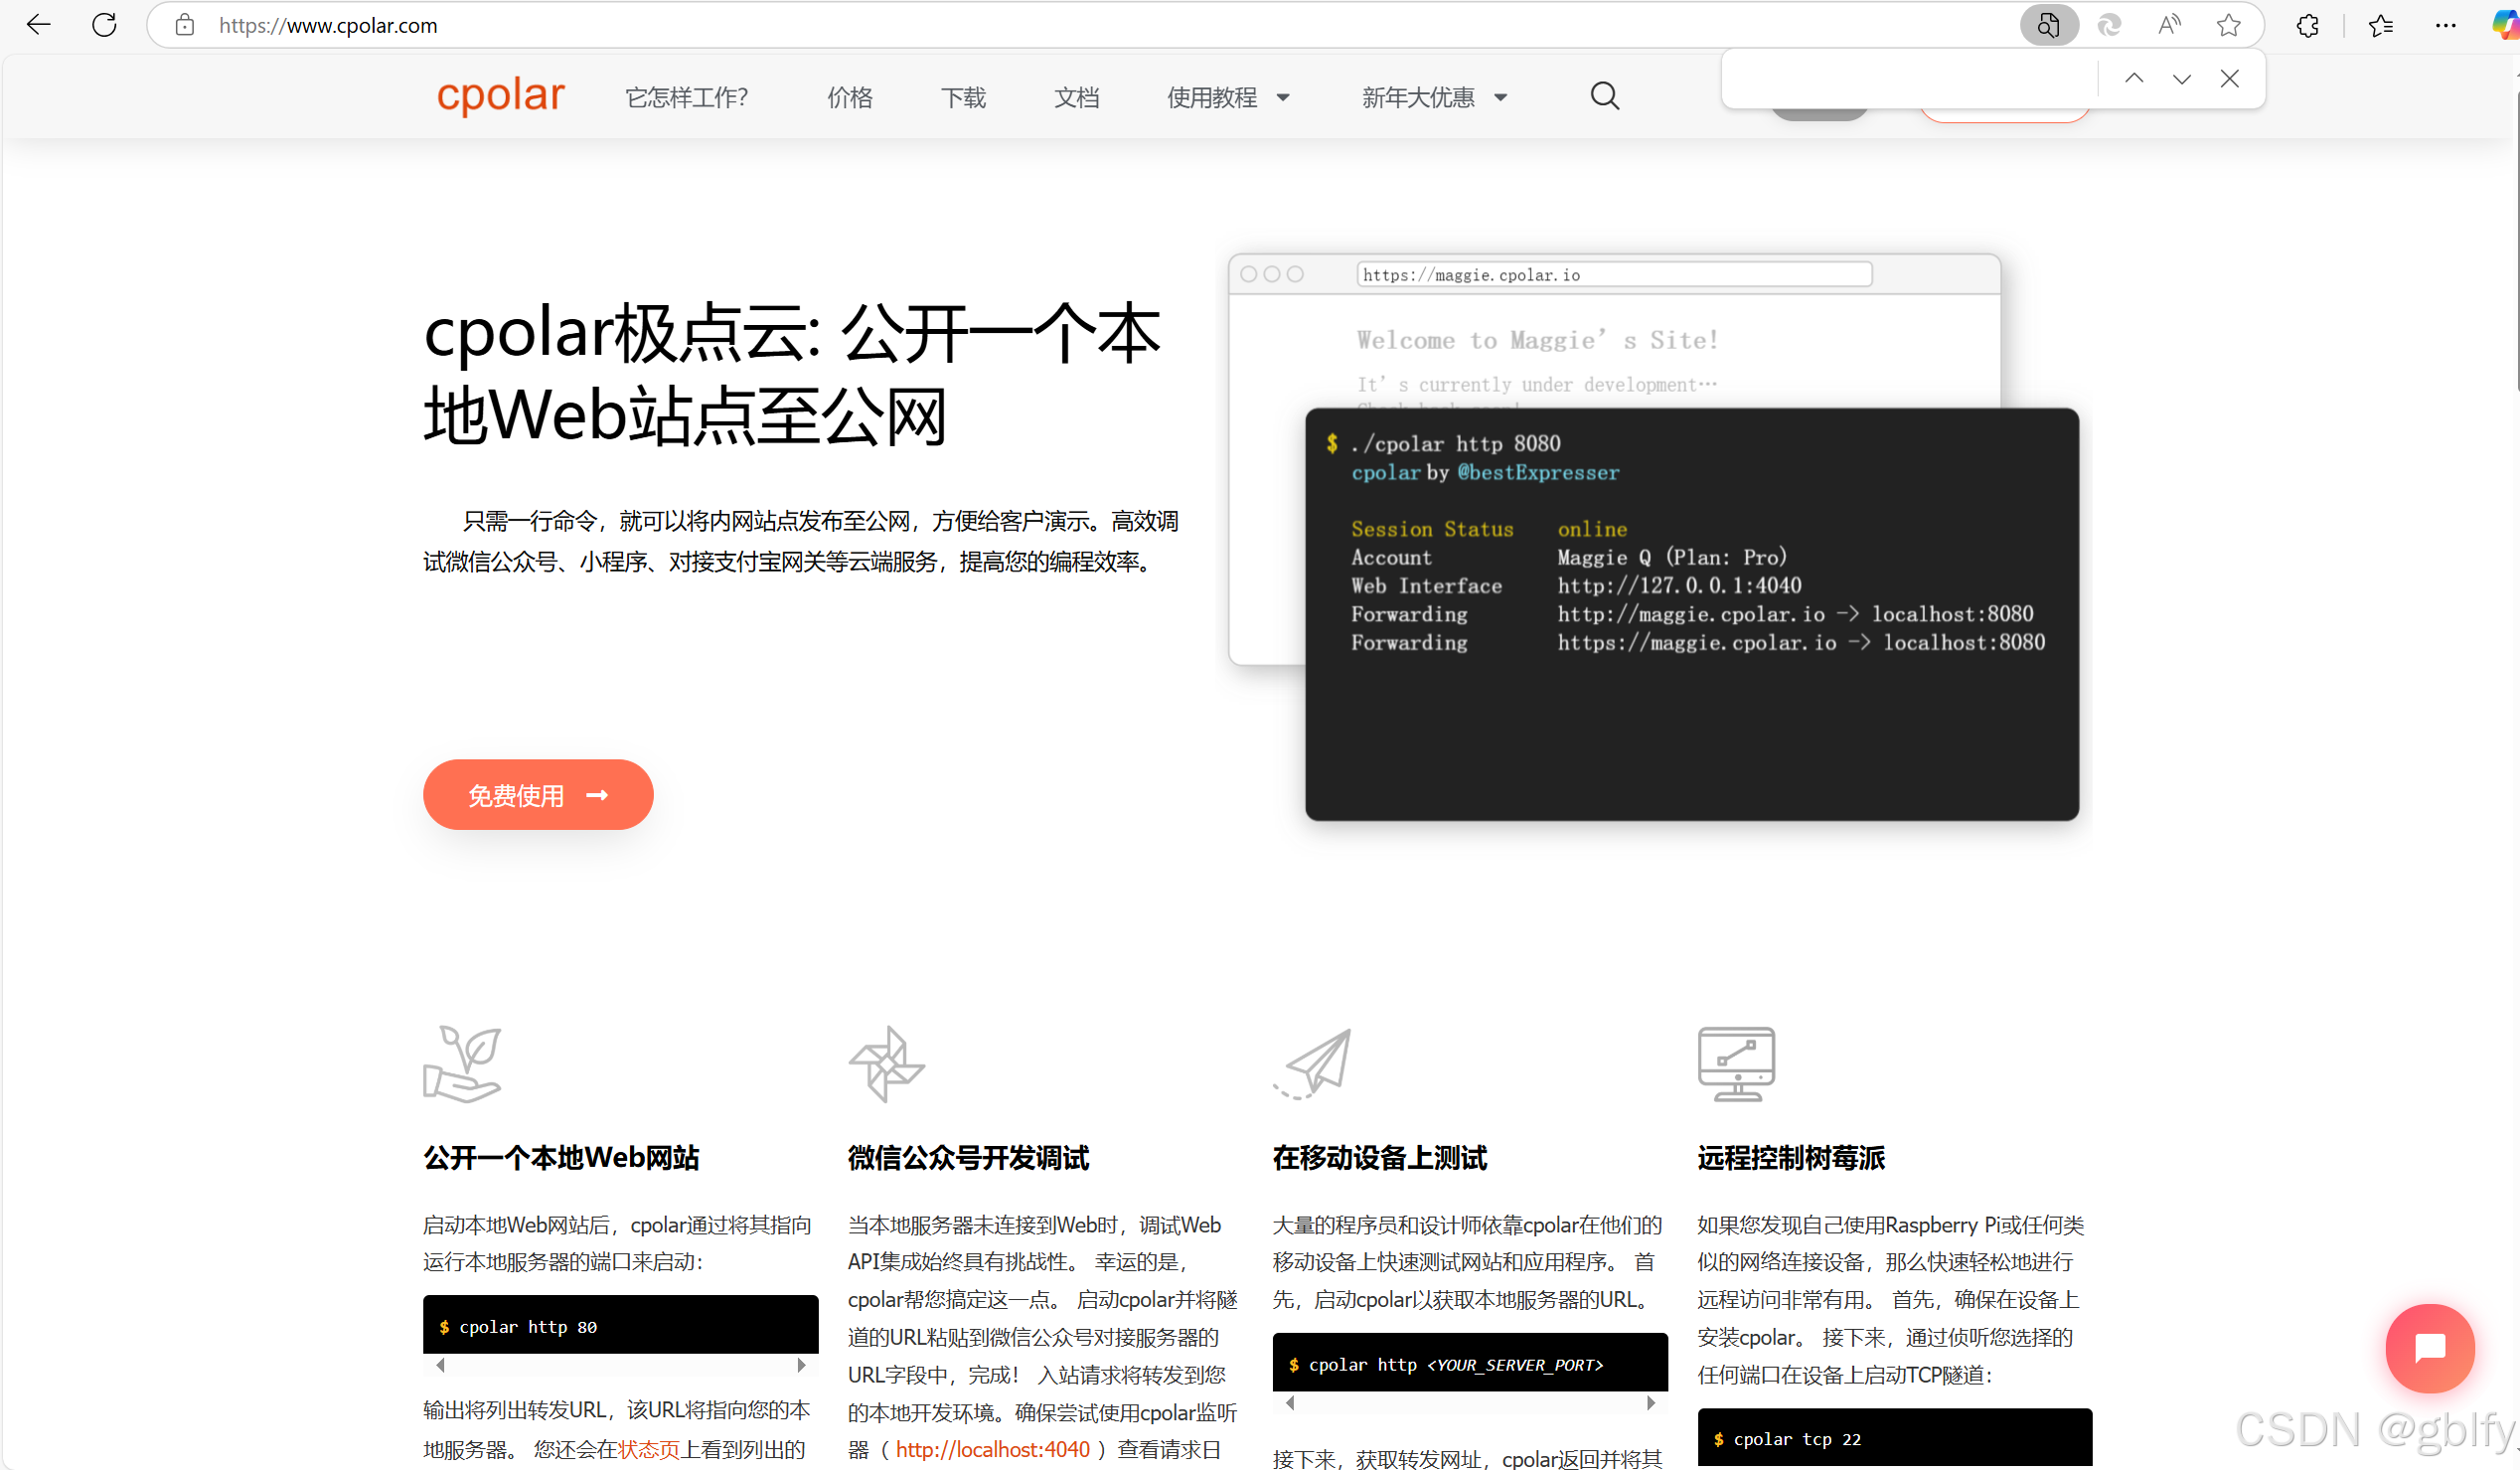Add this page to favorites with the star icon
Image resolution: width=2520 pixels, height=1470 pixels.
[x=2228, y=25]
